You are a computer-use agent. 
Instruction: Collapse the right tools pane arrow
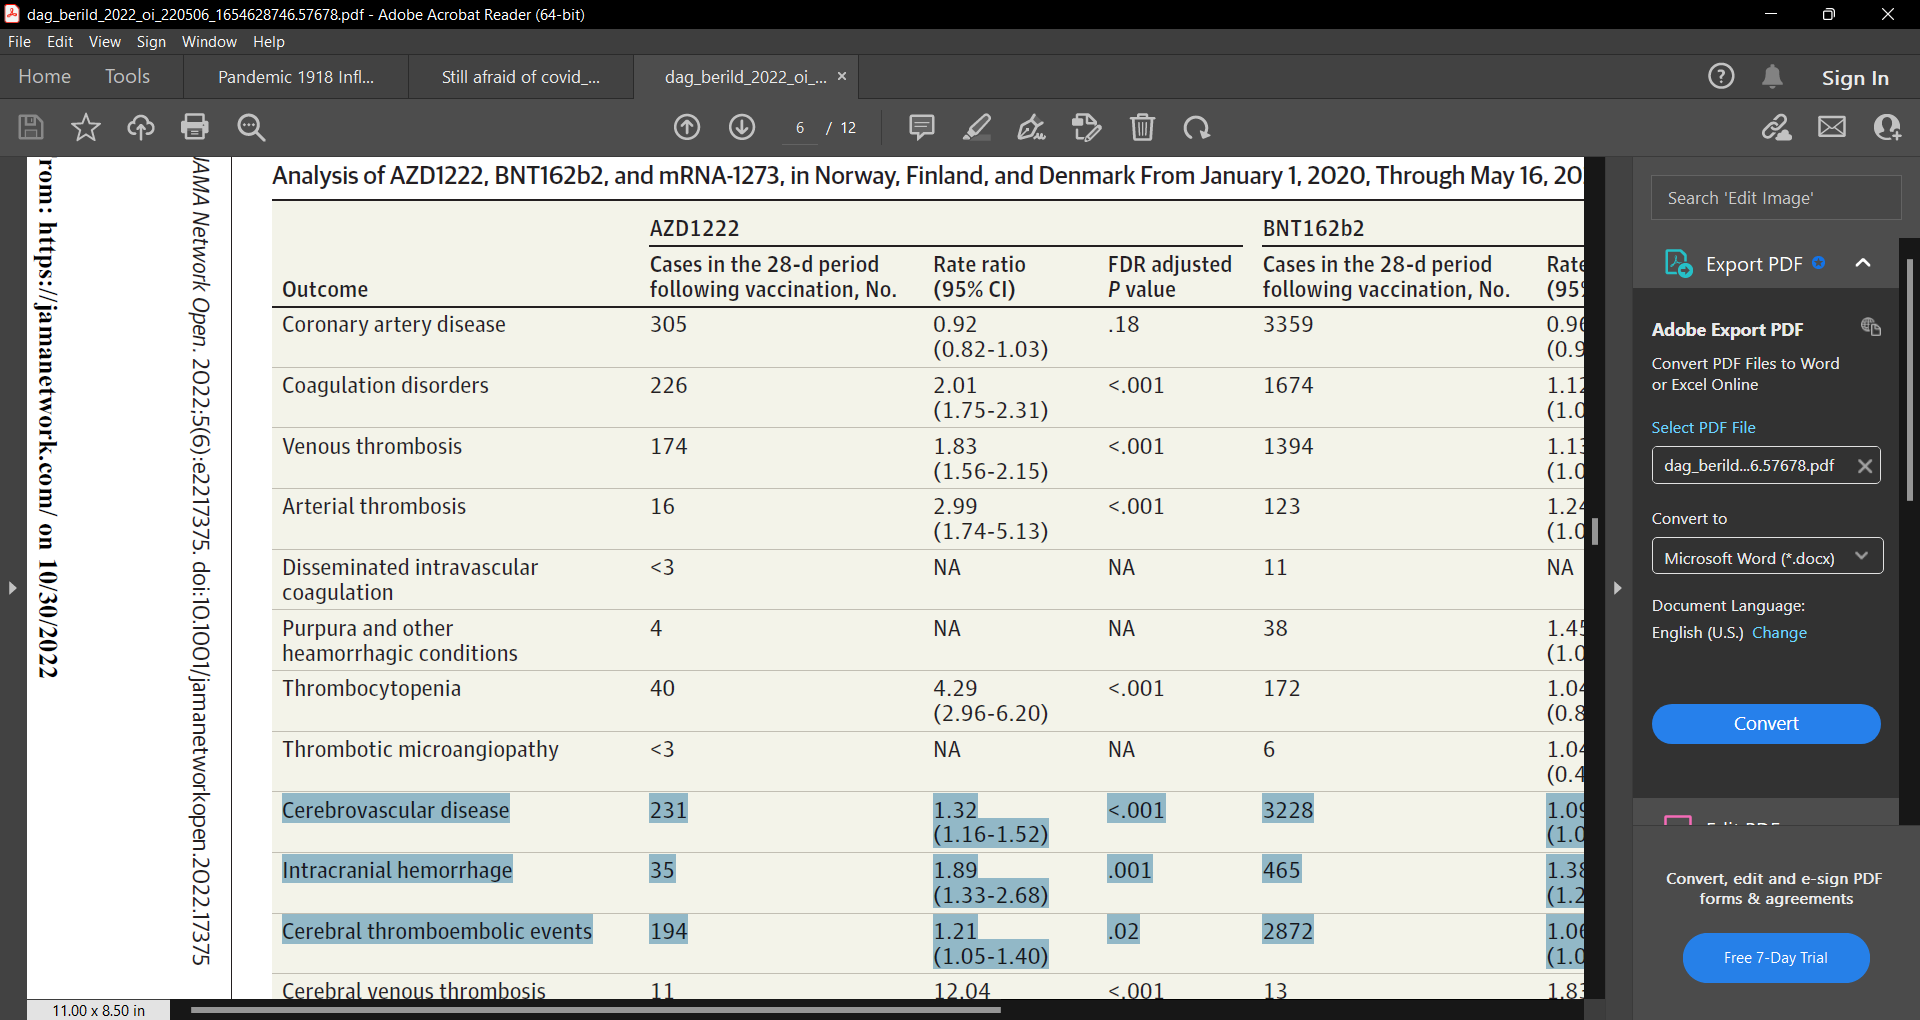[x=1617, y=588]
